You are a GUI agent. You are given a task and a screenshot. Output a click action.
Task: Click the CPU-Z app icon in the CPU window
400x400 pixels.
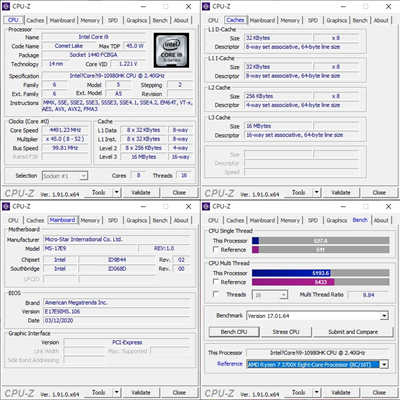pyautogui.click(x=6, y=6)
